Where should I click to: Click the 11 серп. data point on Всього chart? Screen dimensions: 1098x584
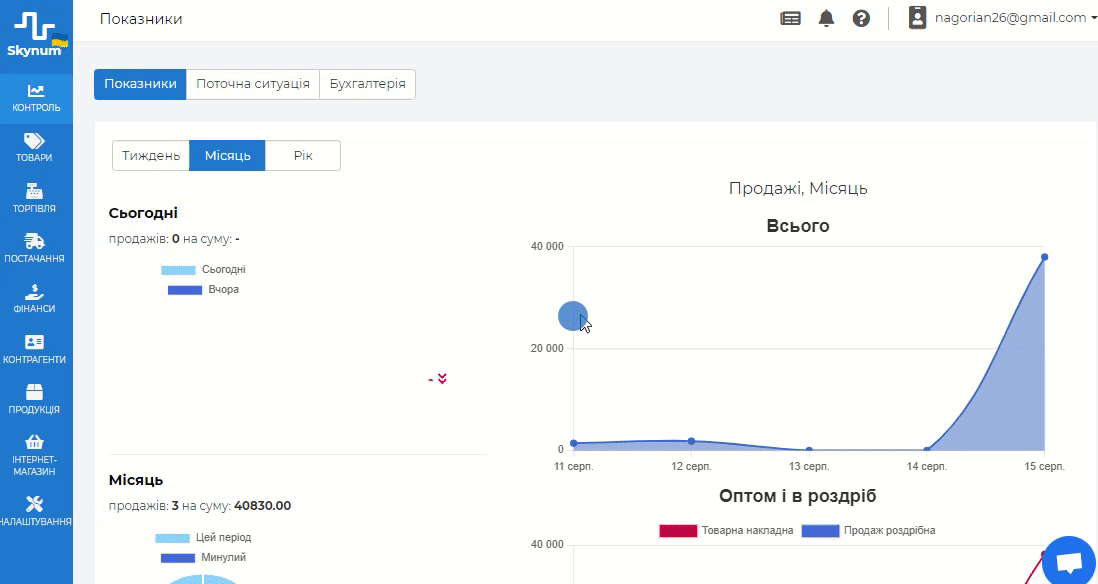click(574, 443)
